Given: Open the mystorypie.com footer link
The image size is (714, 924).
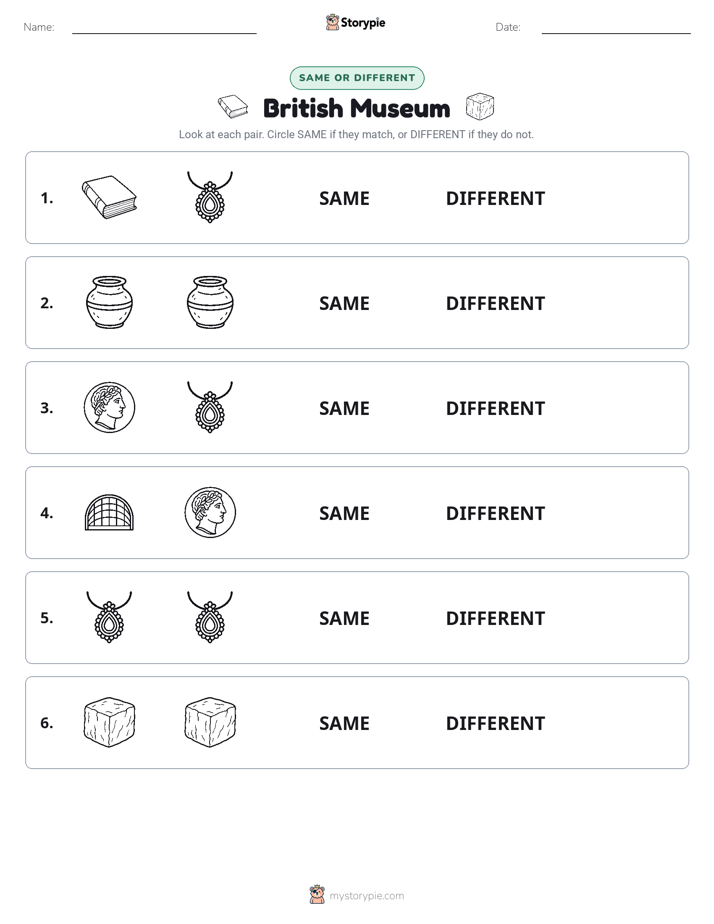Looking at the screenshot, I should (366, 896).
